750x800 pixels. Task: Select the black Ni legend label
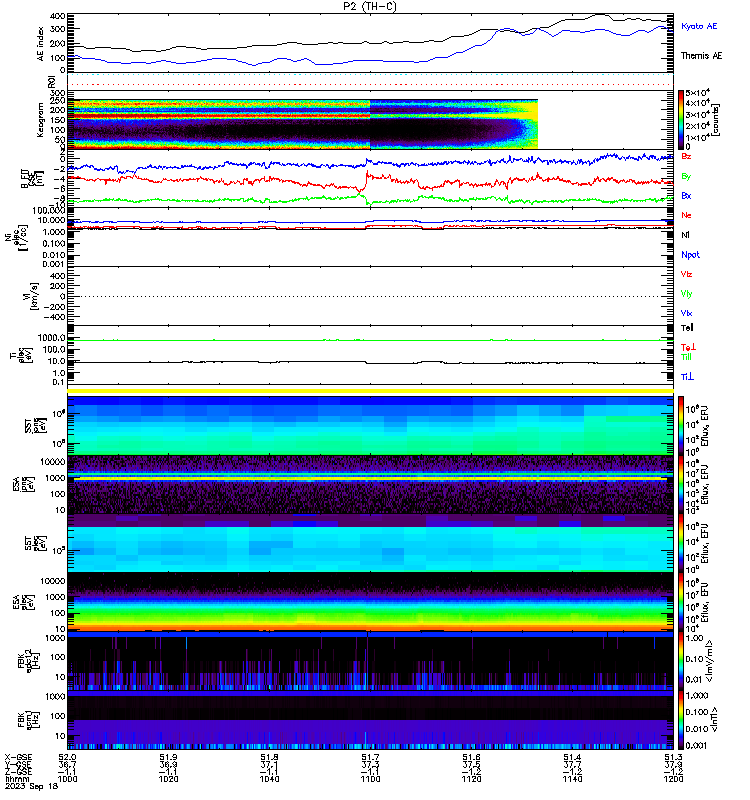pos(685,235)
